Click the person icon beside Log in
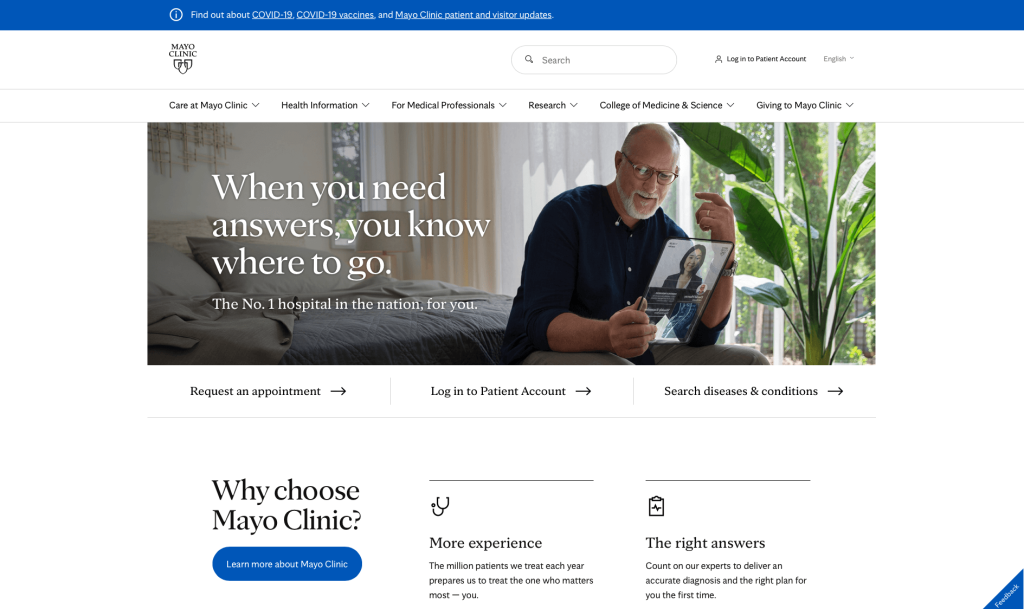Viewport: 1024px width, 609px height. point(718,59)
